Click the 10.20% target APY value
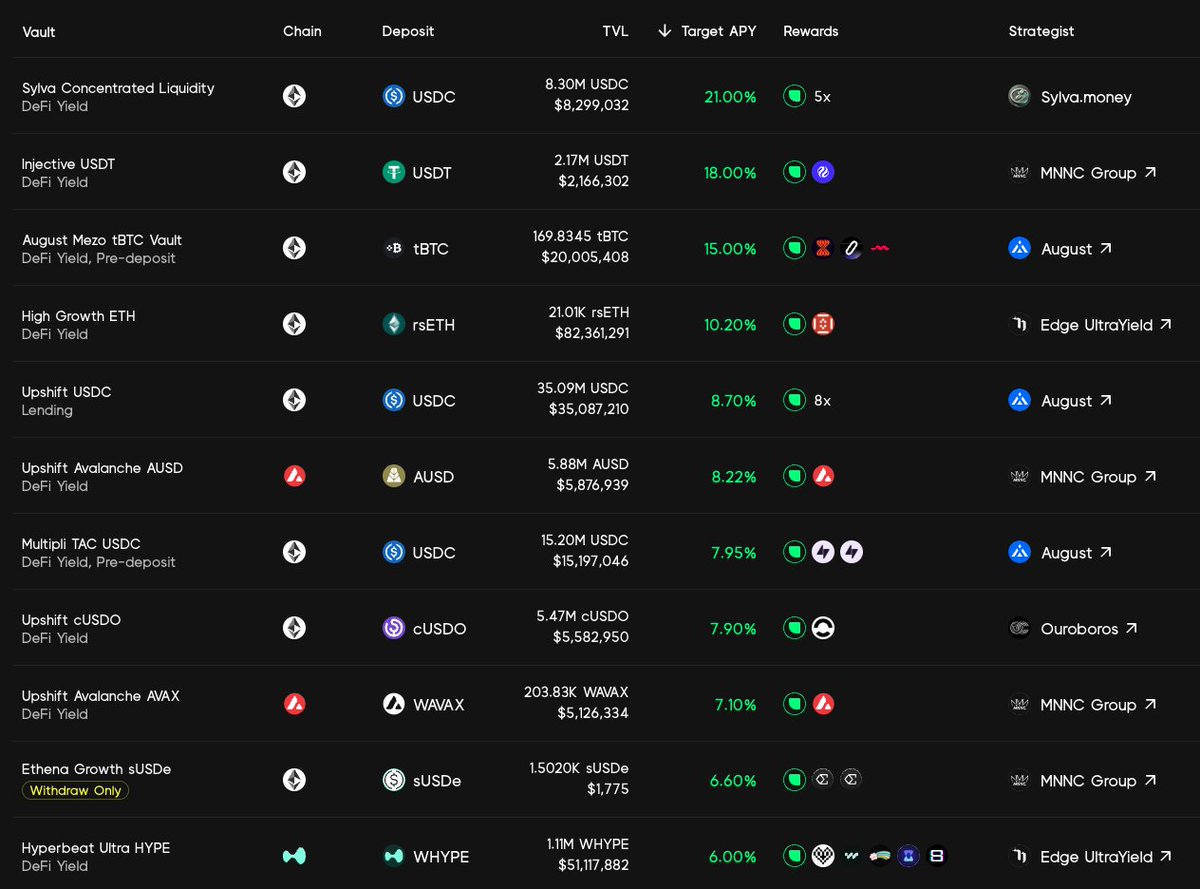This screenshot has width=1200, height=889. coord(731,325)
